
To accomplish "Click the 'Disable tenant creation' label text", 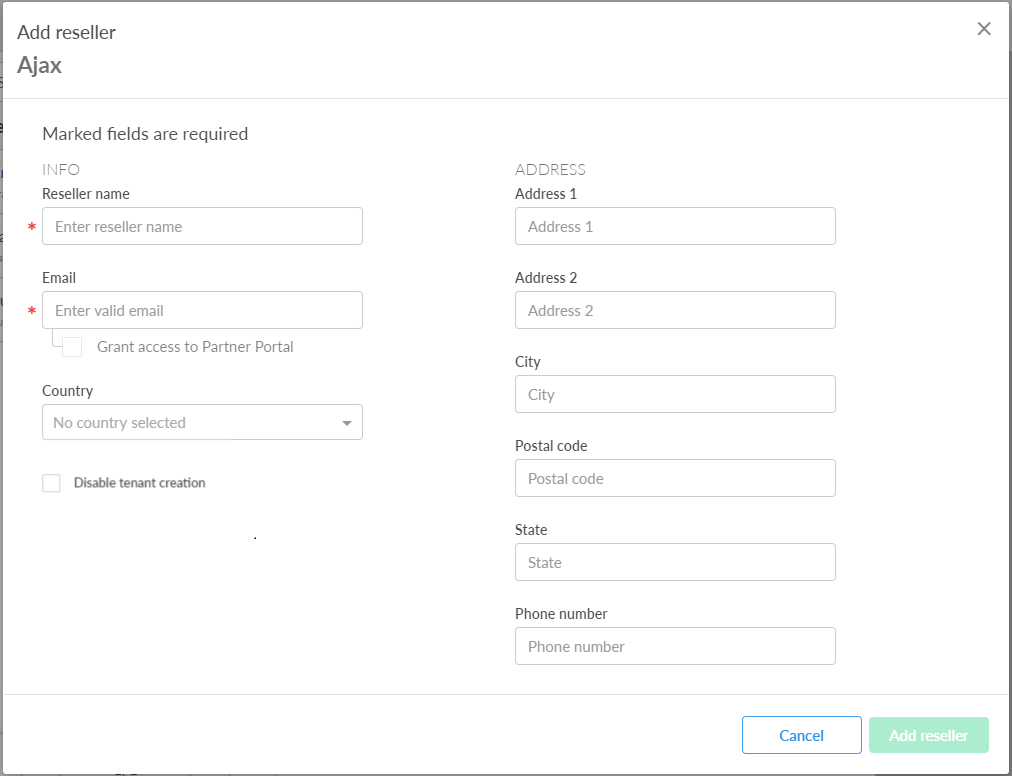I will tap(139, 483).
